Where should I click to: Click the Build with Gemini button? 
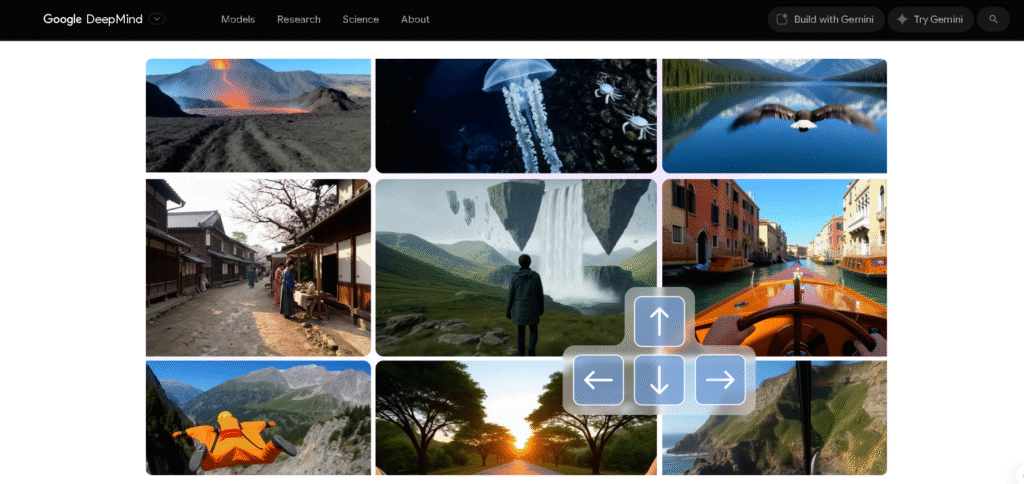[825, 19]
